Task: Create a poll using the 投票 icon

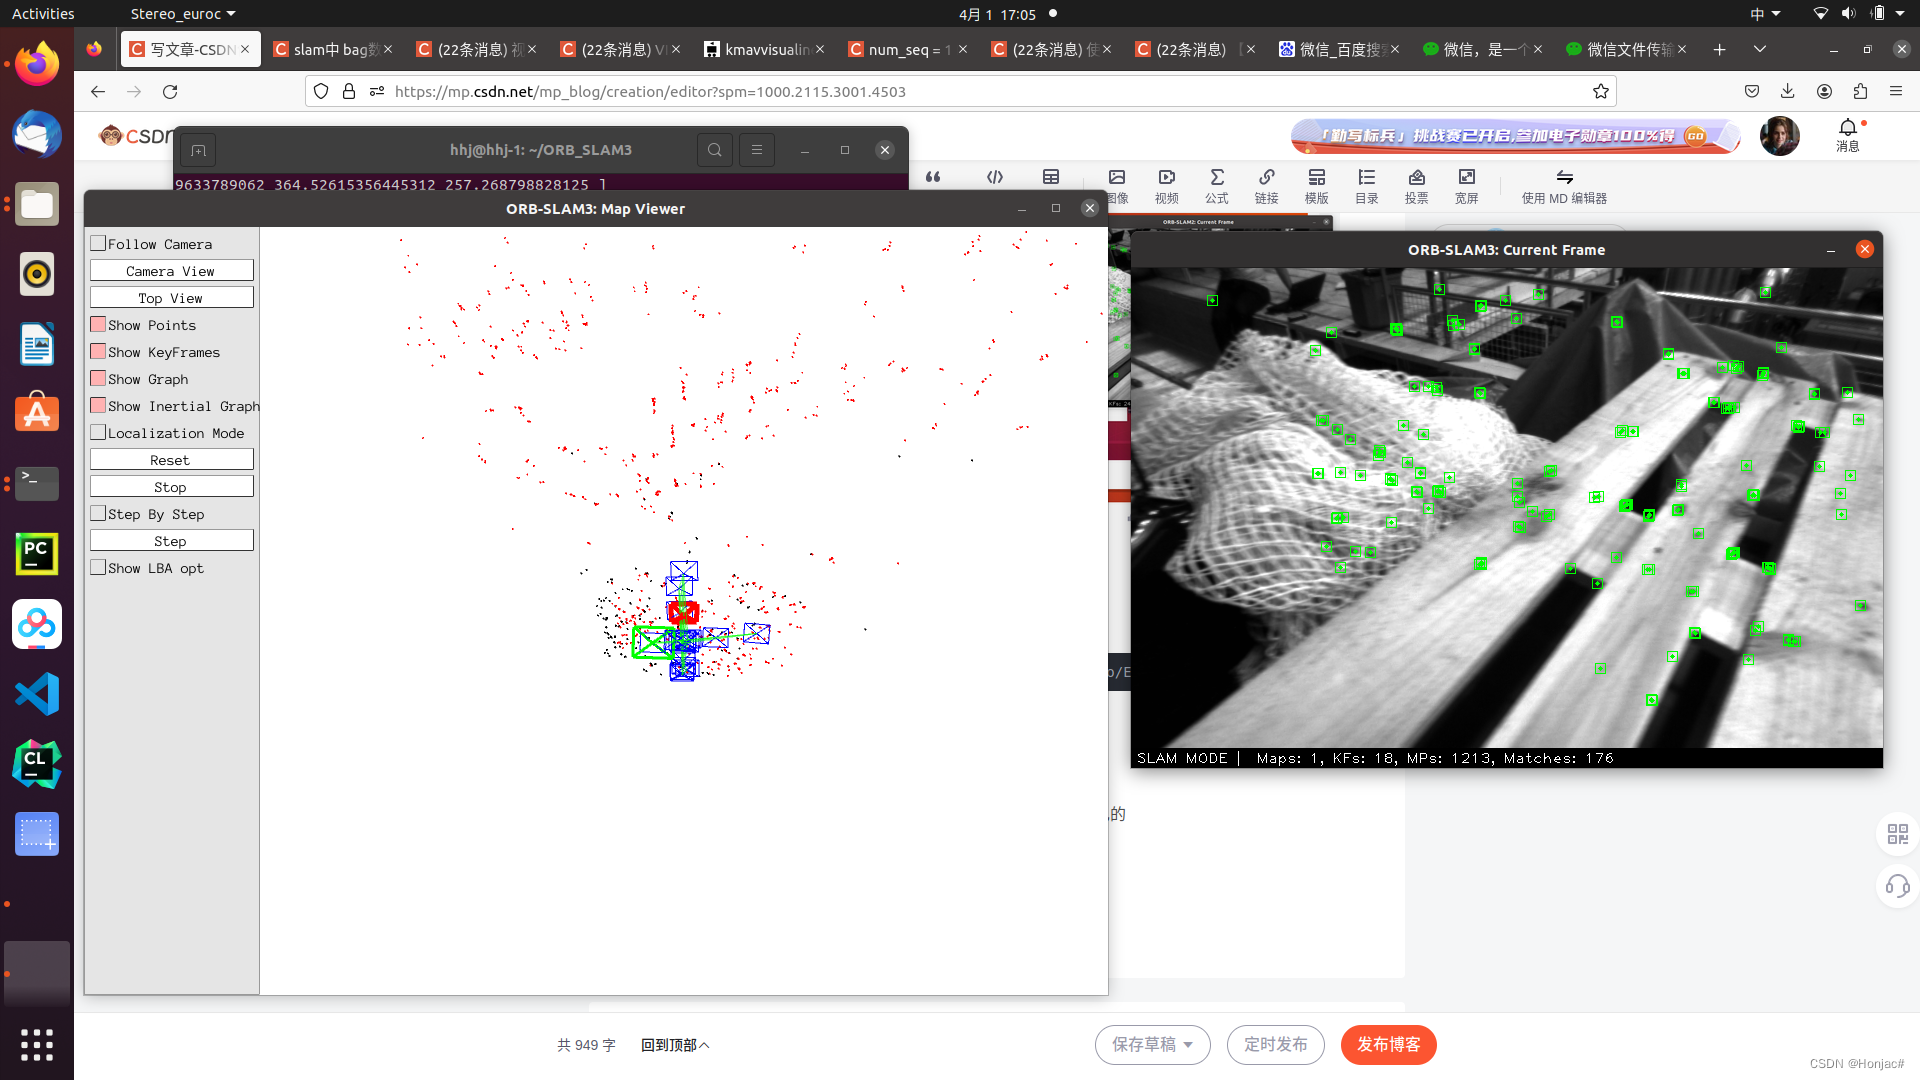Action: click(1417, 186)
